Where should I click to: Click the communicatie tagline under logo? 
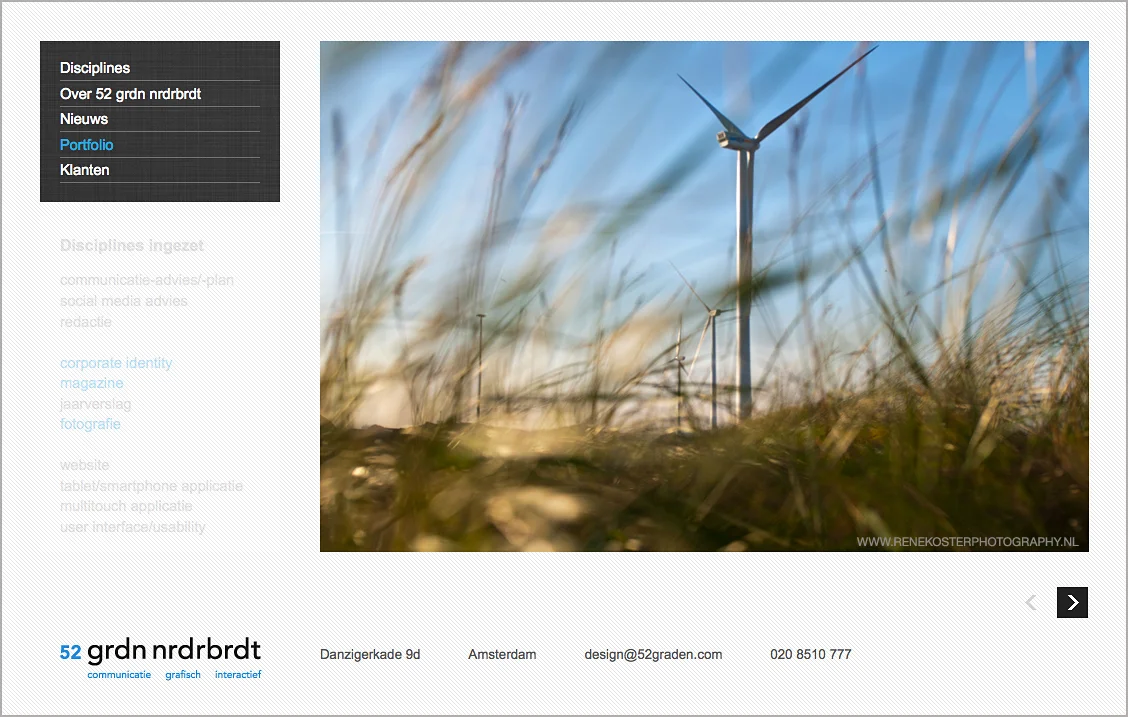(x=119, y=675)
